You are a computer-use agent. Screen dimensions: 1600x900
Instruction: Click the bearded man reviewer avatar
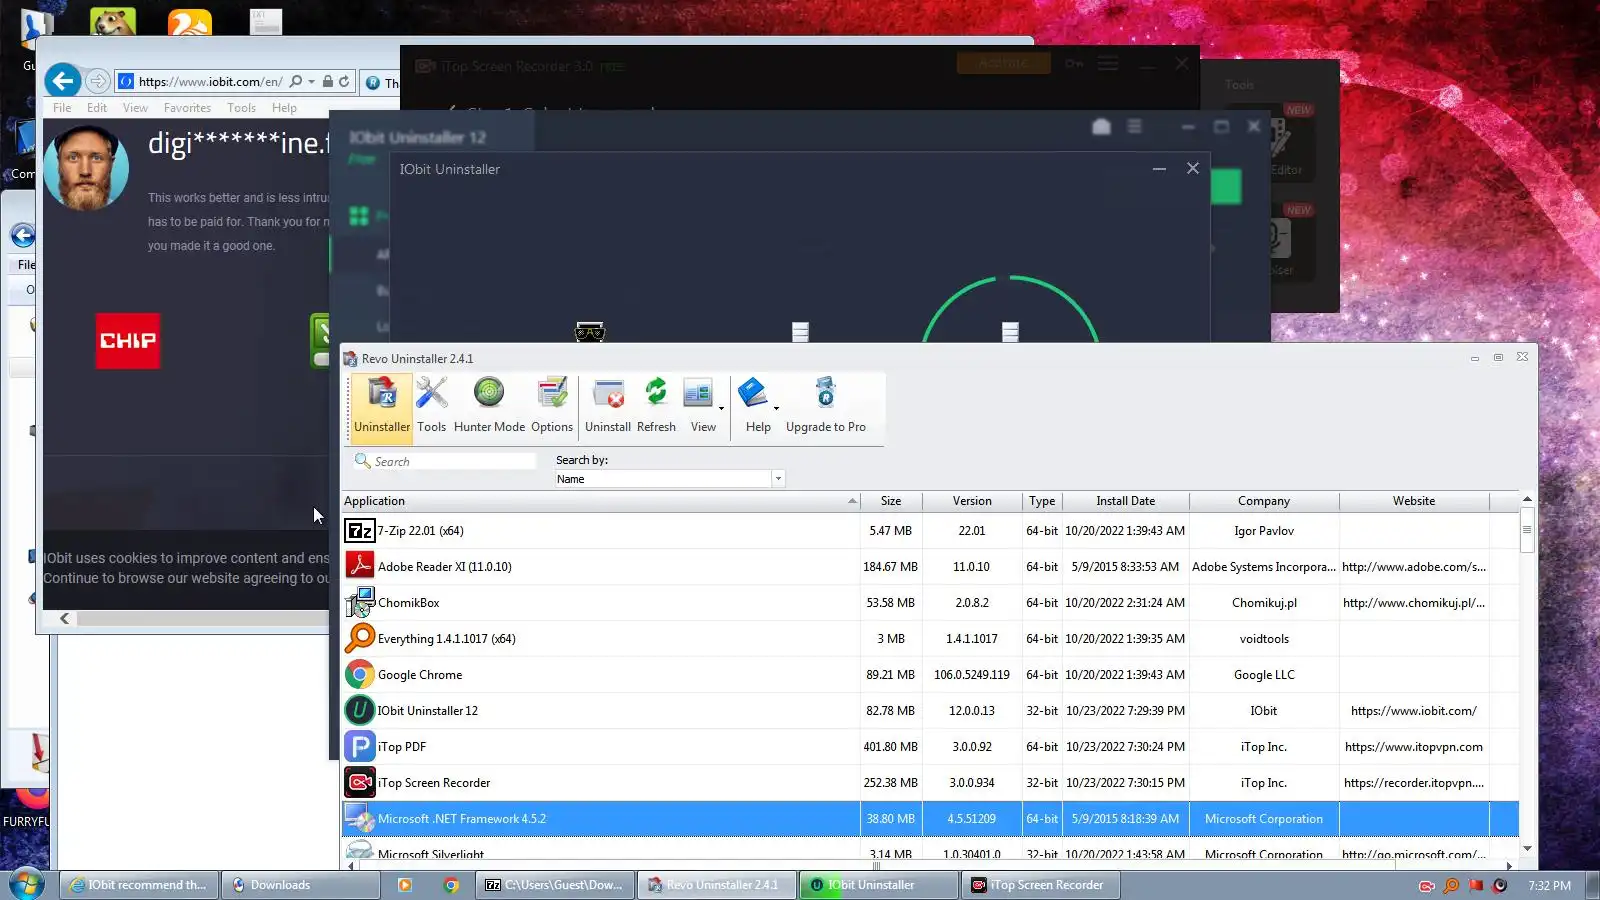pos(86,167)
